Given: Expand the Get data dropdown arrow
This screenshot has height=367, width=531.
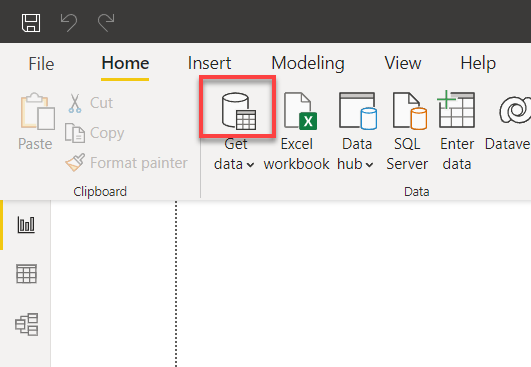Looking at the screenshot, I should tap(250, 165).
